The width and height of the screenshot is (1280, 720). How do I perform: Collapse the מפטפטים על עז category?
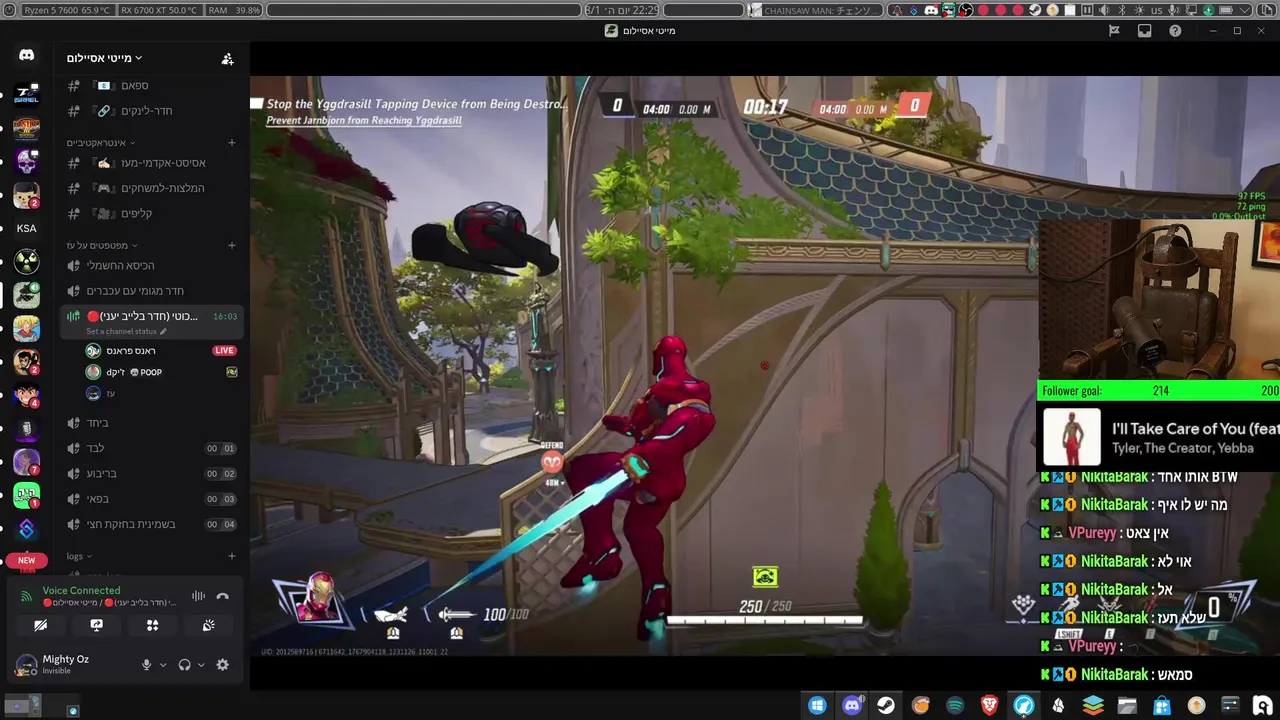(x=102, y=245)
